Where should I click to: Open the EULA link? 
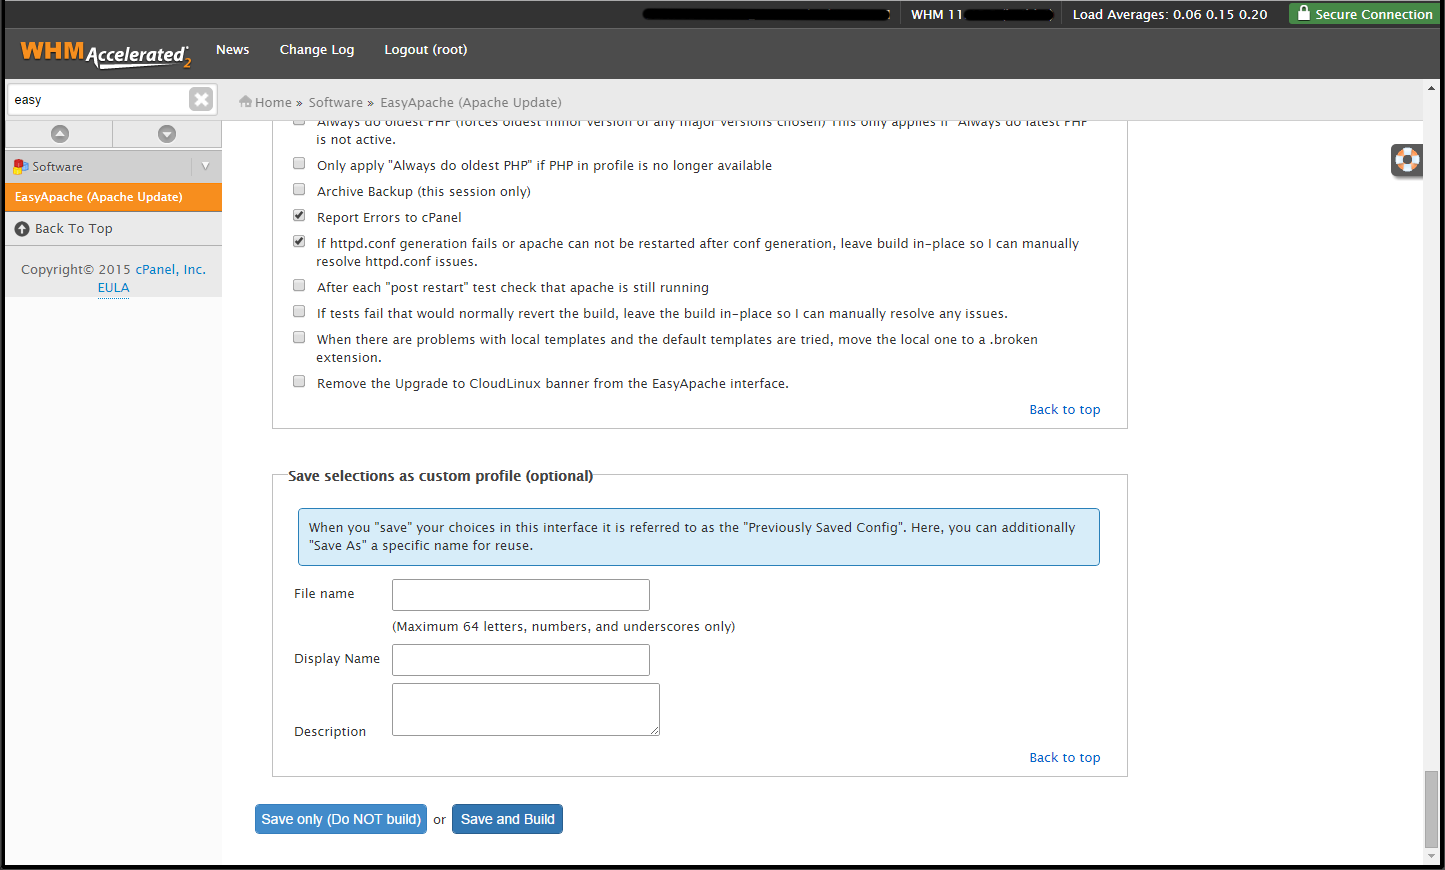[113, 288]
